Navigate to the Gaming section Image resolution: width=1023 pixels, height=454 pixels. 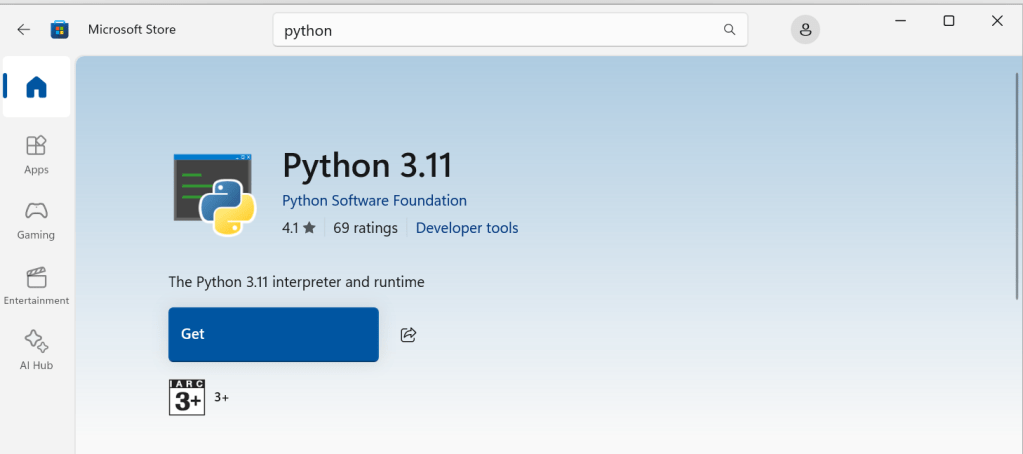pos(36,220)
